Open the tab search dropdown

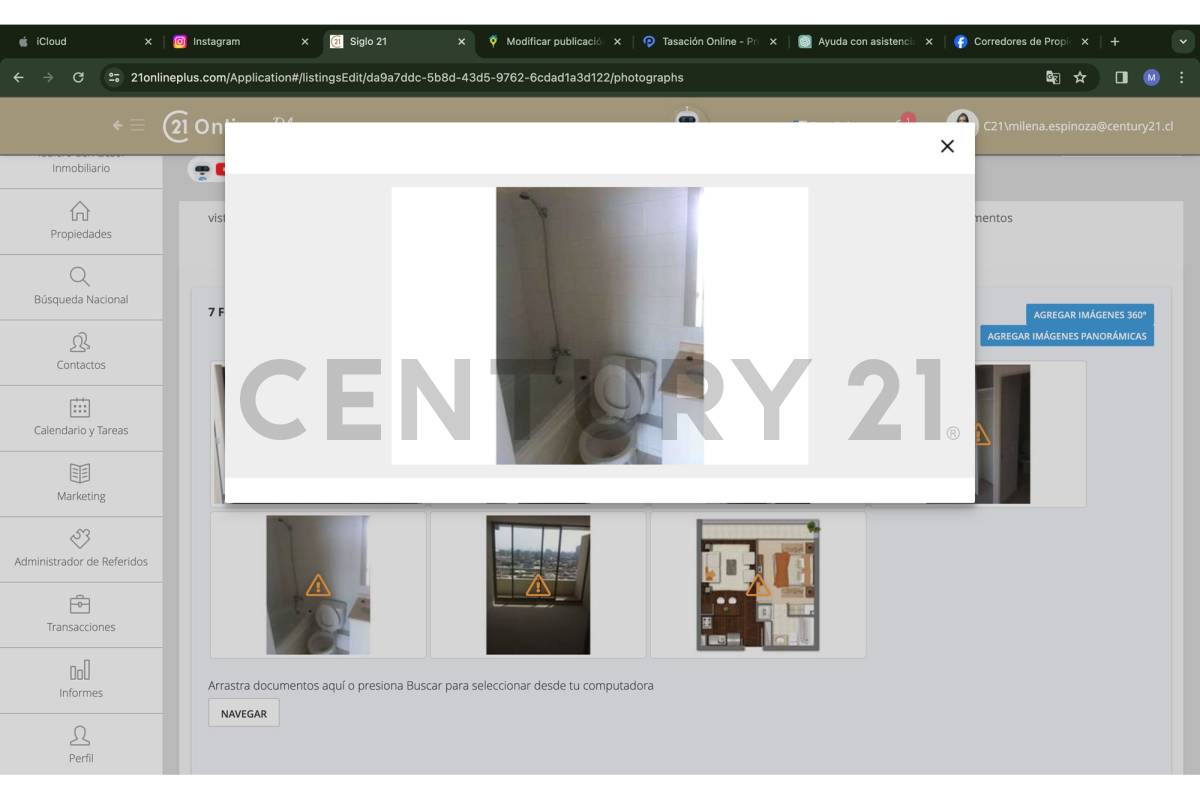coord(1183,42)
